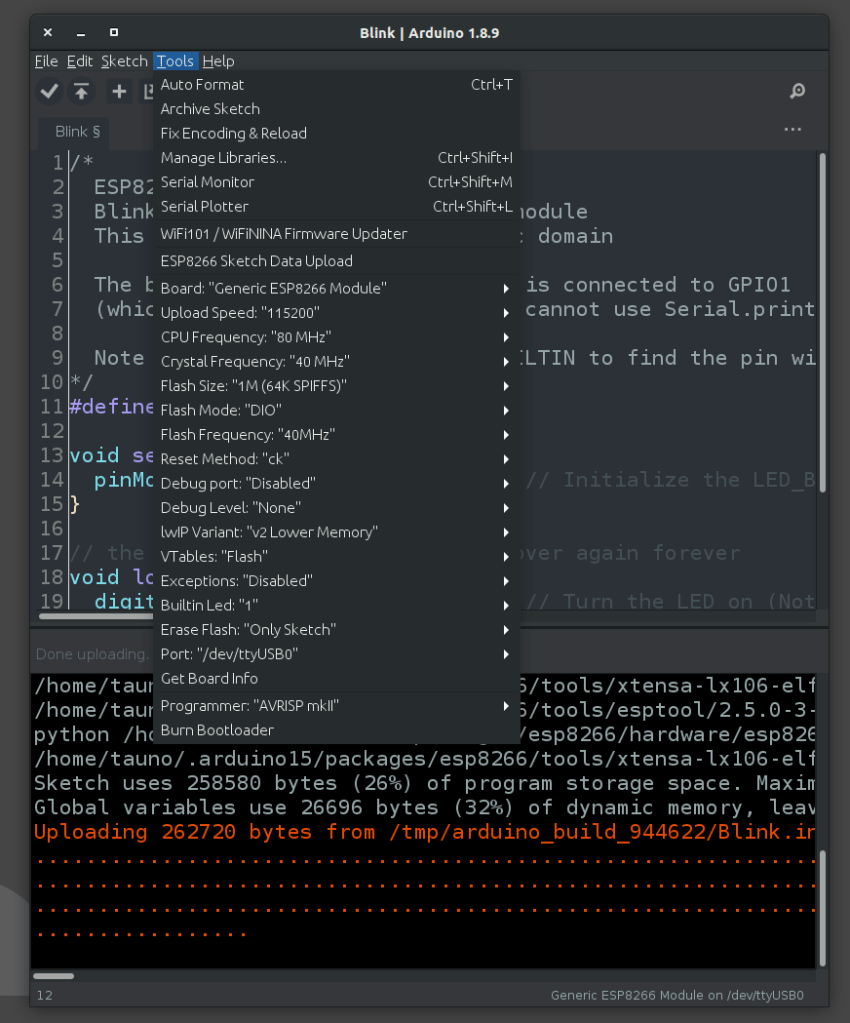Expand the Port submenu
The height and width of the screenshot is (1023, 850).
tap(335, 654)
